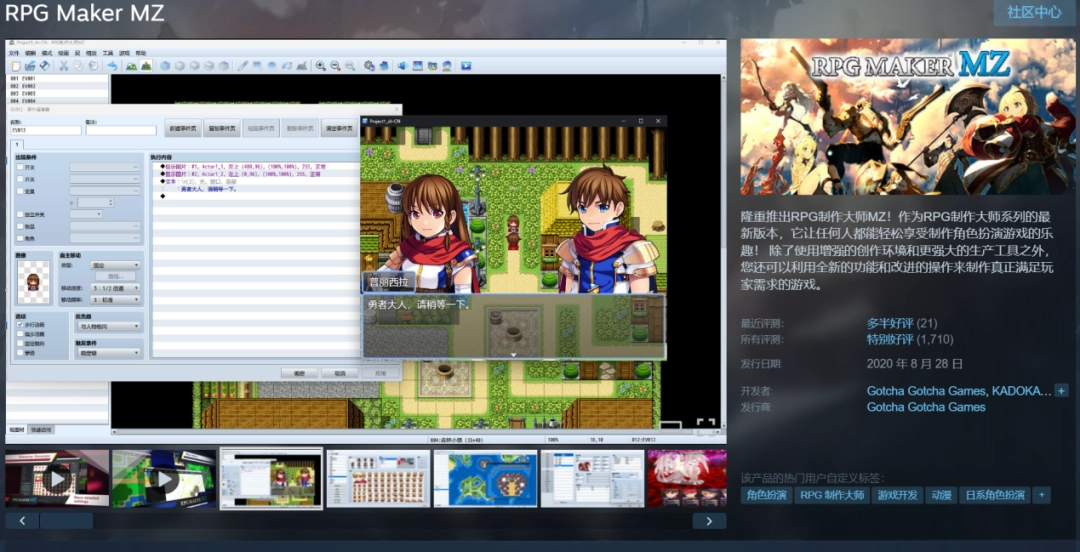Open the 社区中心 community hub button
The height and width of the screenshot is (552, 1080).
(x=1034, y=12)
